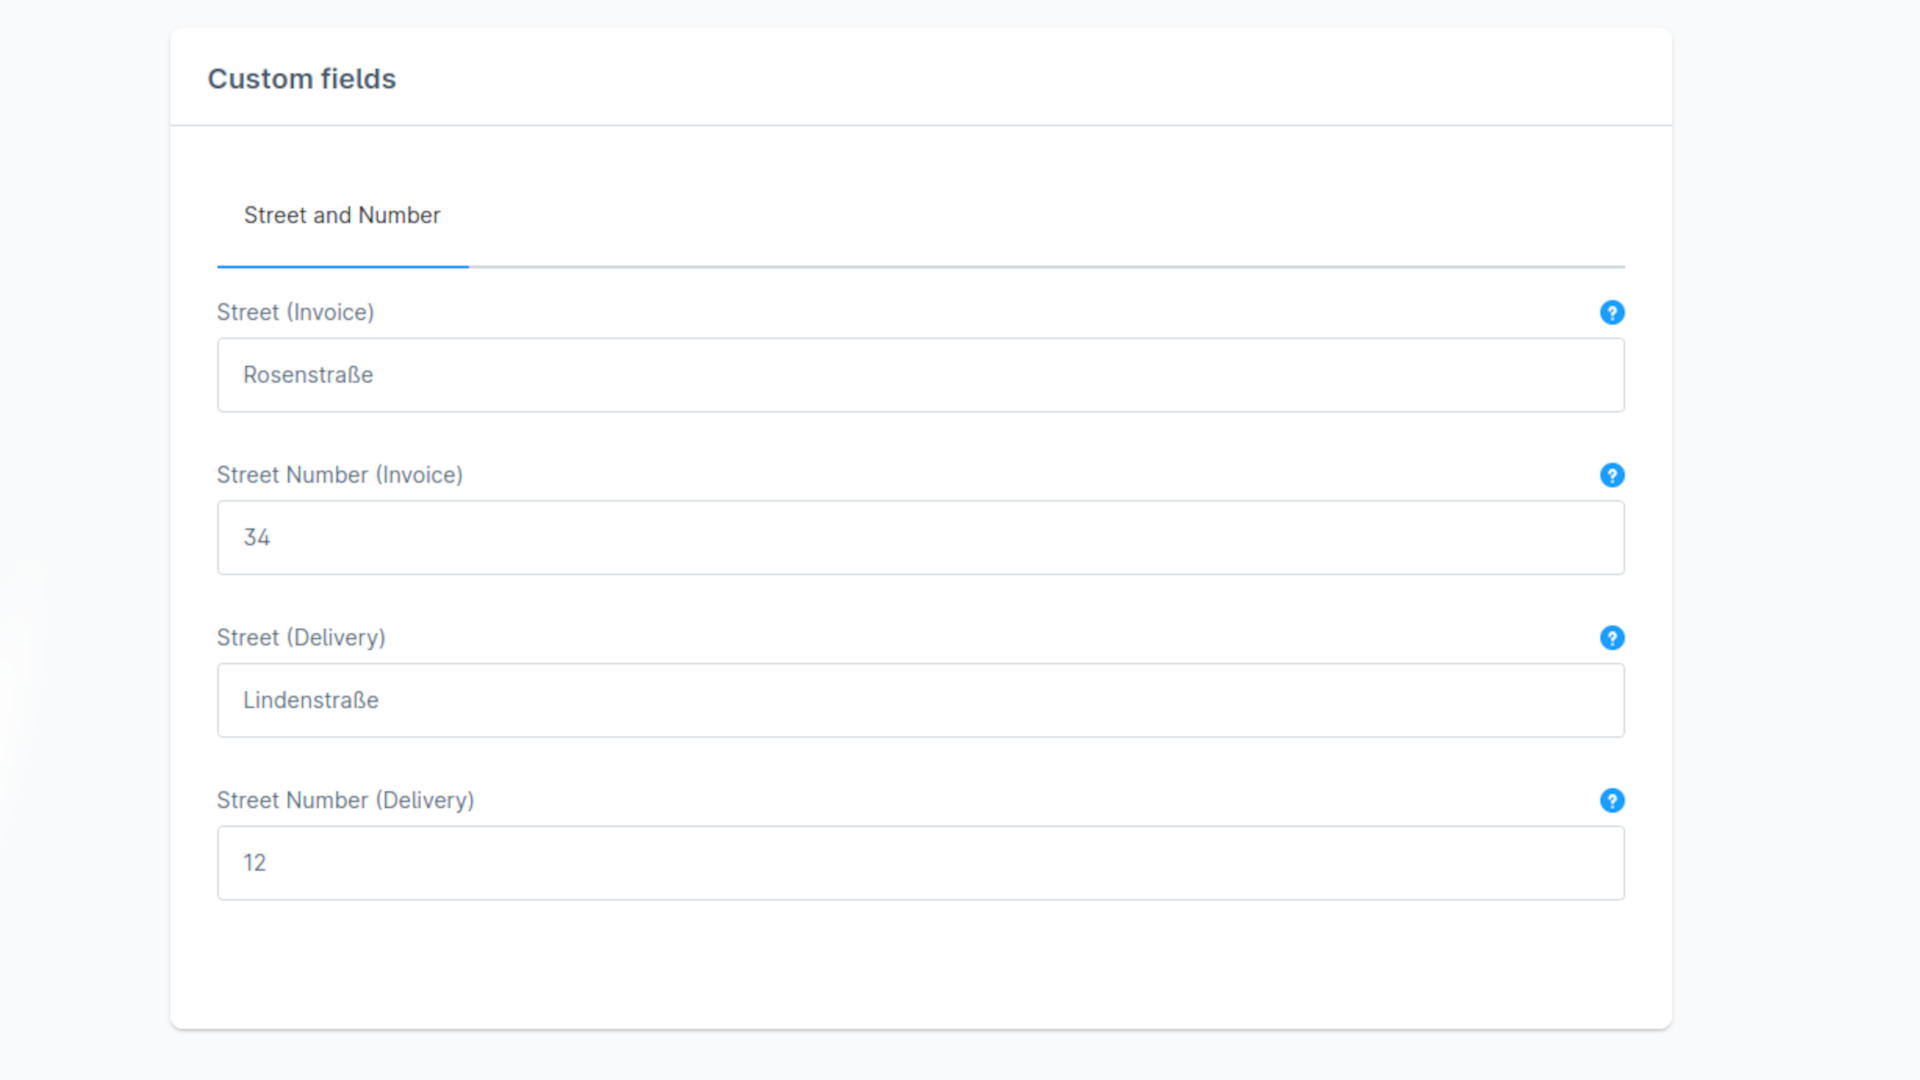Click the Street (Invoice) label
The height and width of the screenshot is (1080, 1920).
(x=295, y=313)
